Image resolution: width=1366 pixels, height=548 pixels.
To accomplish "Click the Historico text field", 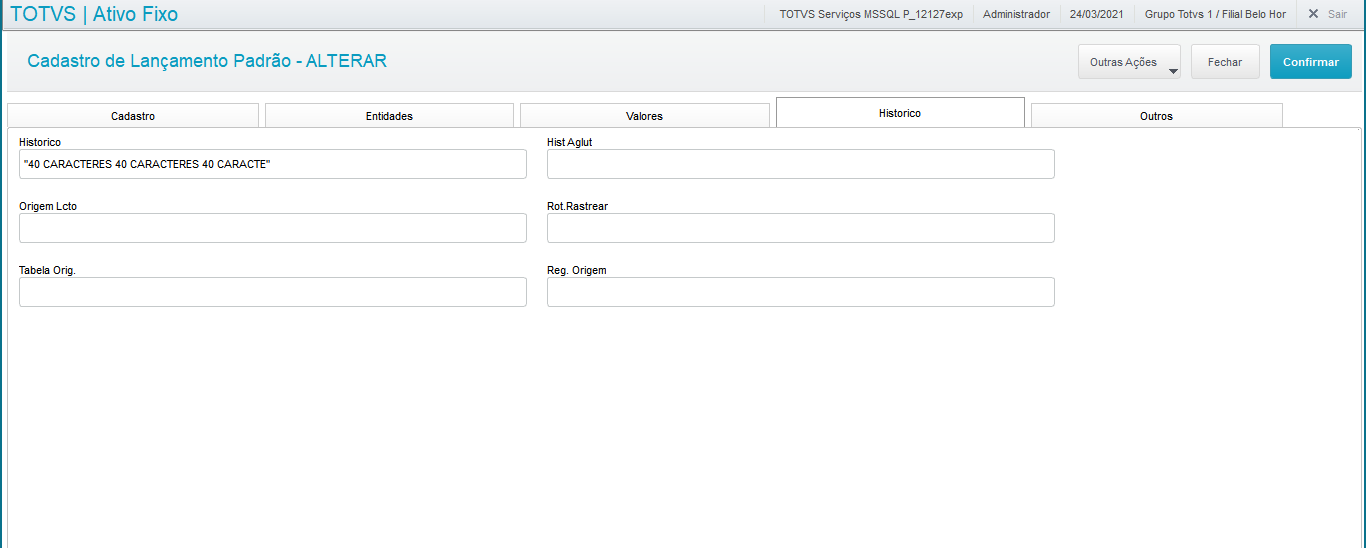I will point(272,164).
